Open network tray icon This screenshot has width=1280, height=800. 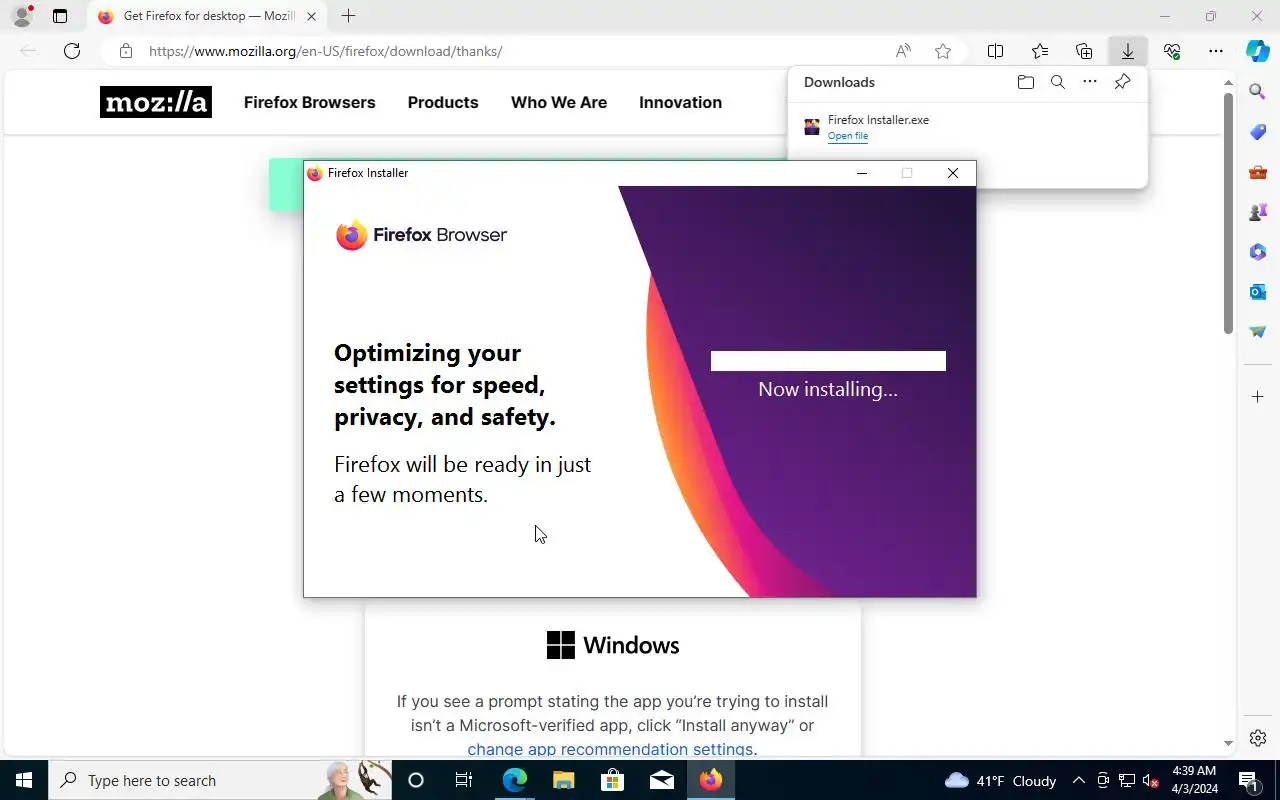point(1127,780)
